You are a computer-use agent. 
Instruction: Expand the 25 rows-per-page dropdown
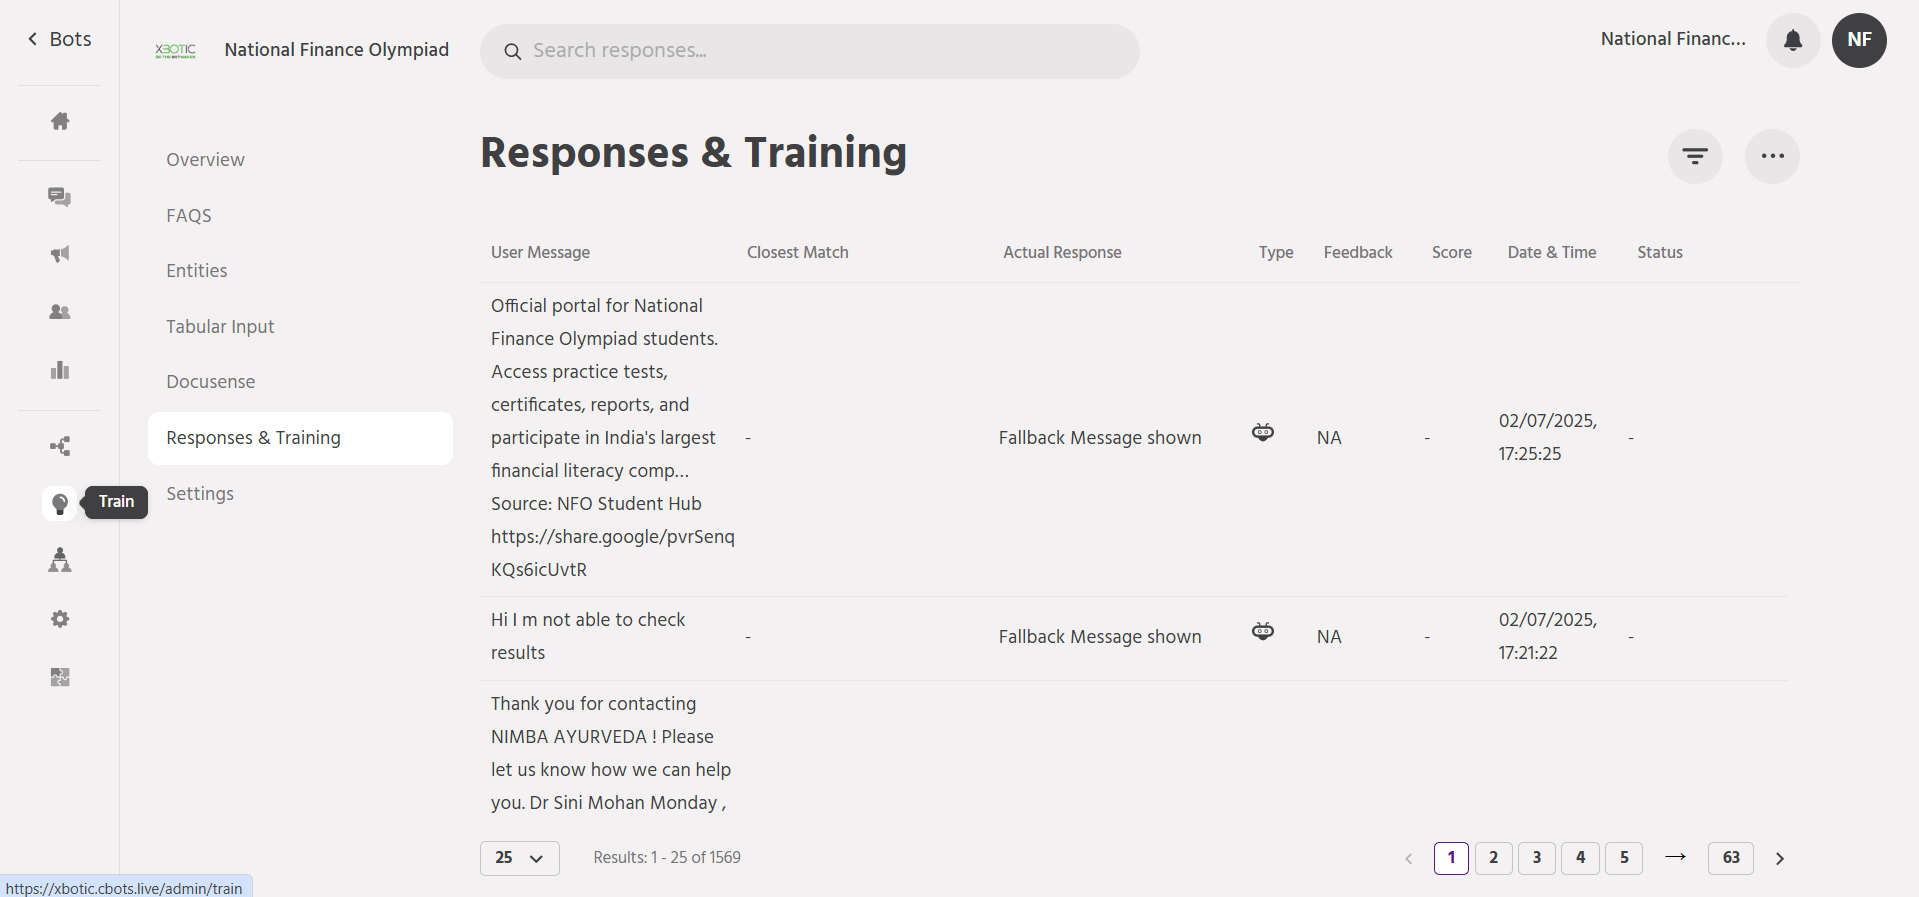[x=519, y=858]
